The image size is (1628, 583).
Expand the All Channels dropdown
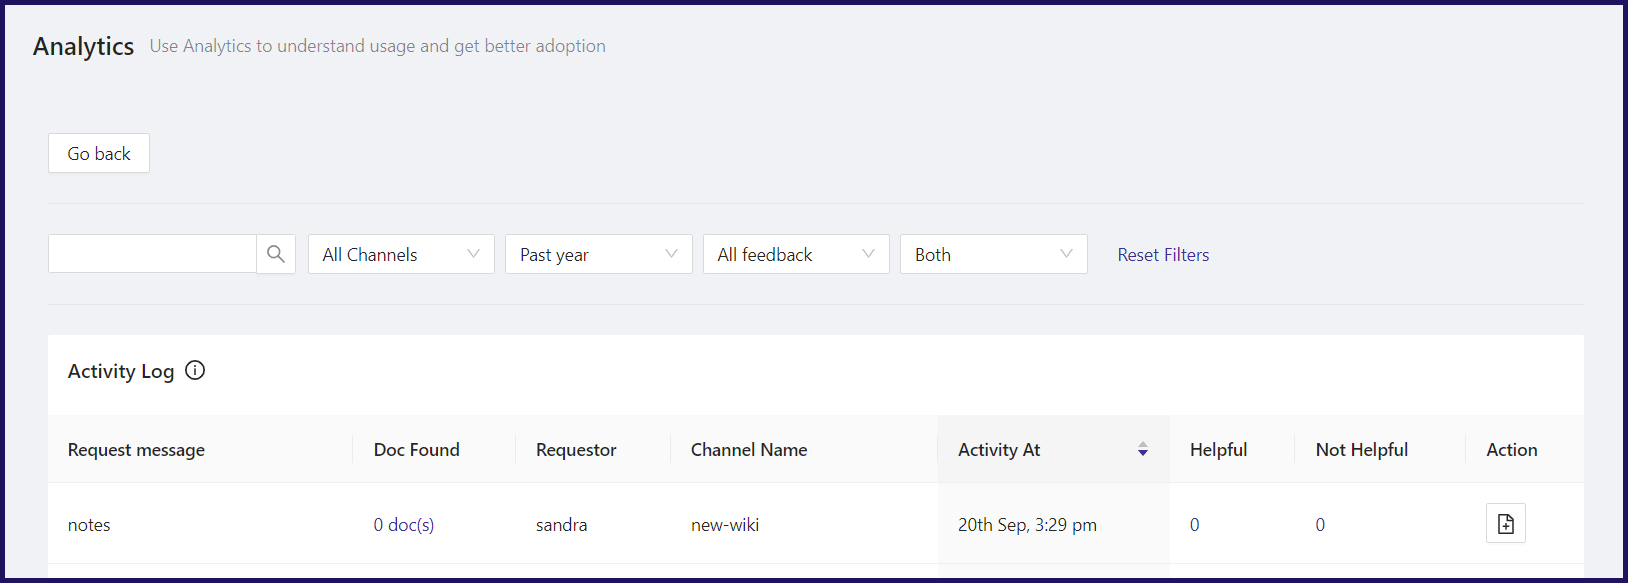[401, 254]
